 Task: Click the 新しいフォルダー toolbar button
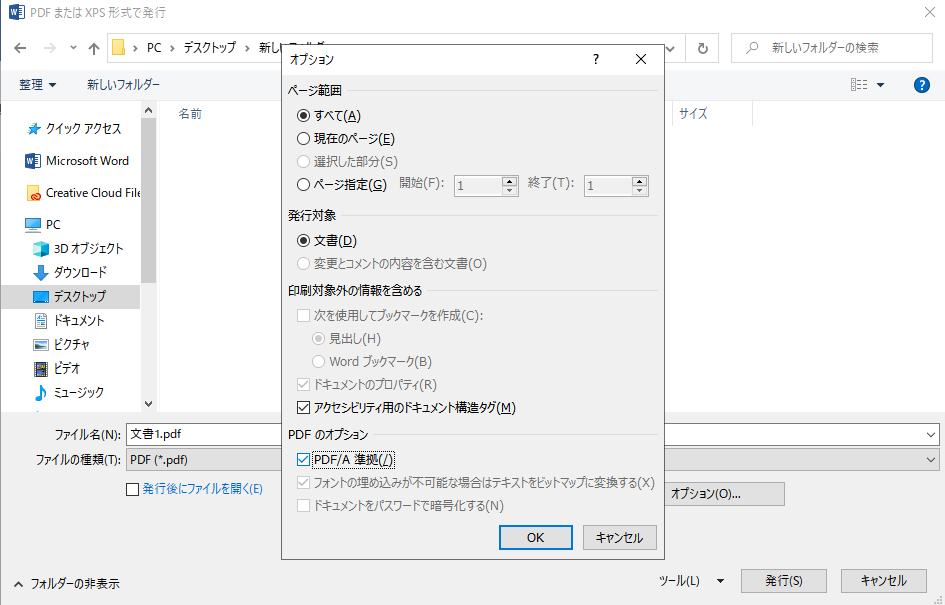[123, 85]
